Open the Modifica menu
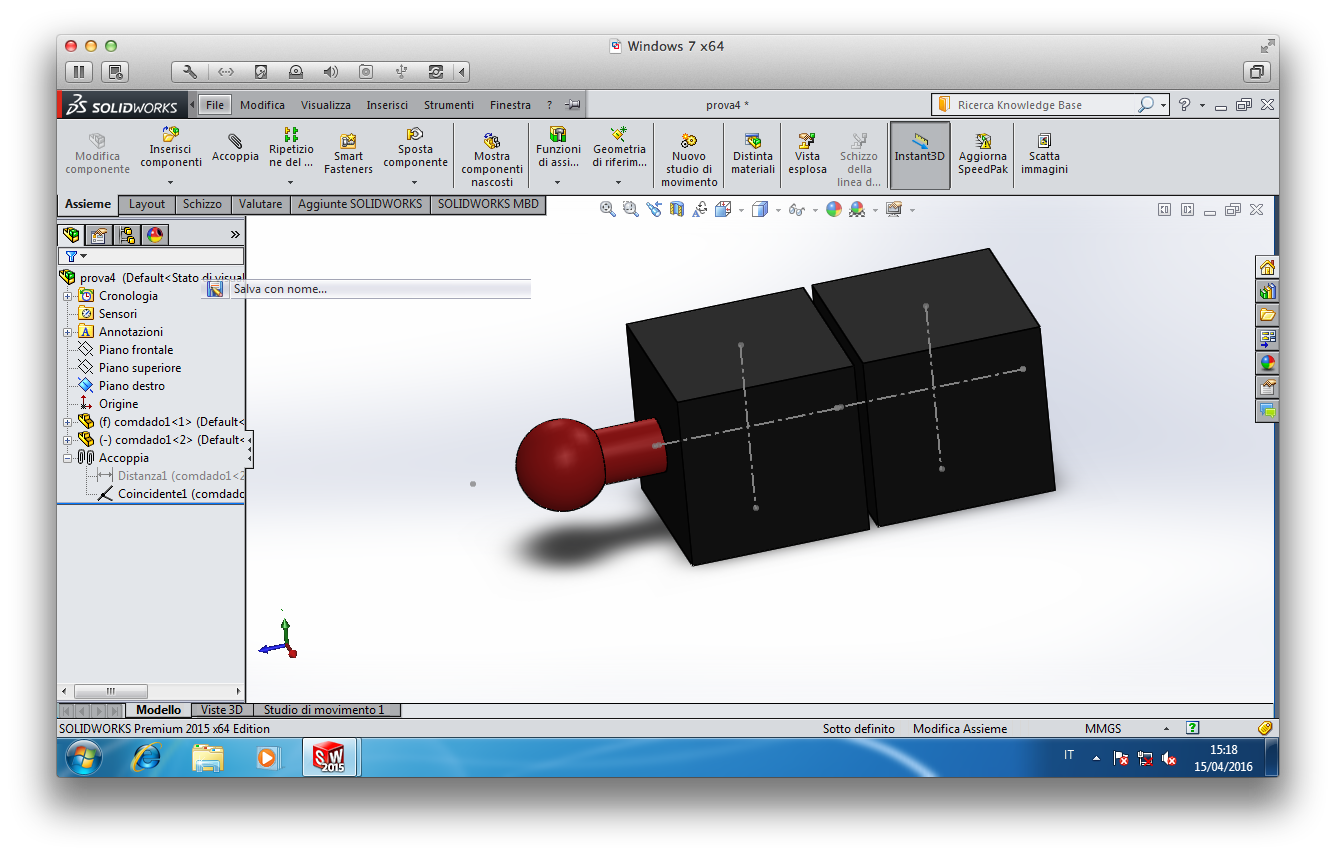This screenshot has width=1336, height=856. click(262, 105)
